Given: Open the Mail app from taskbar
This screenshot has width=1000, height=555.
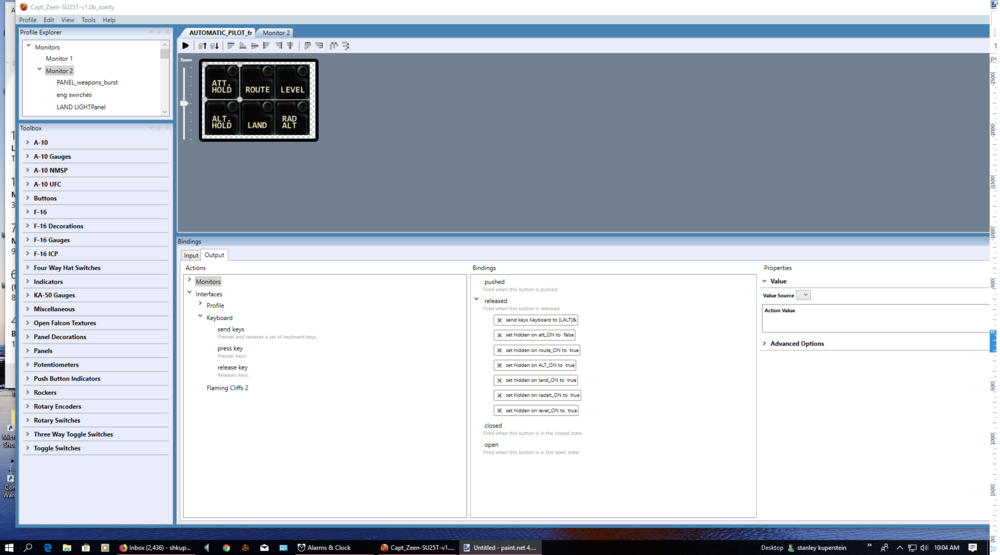Looking at the screenshot, I should click(x=264, y=547).
